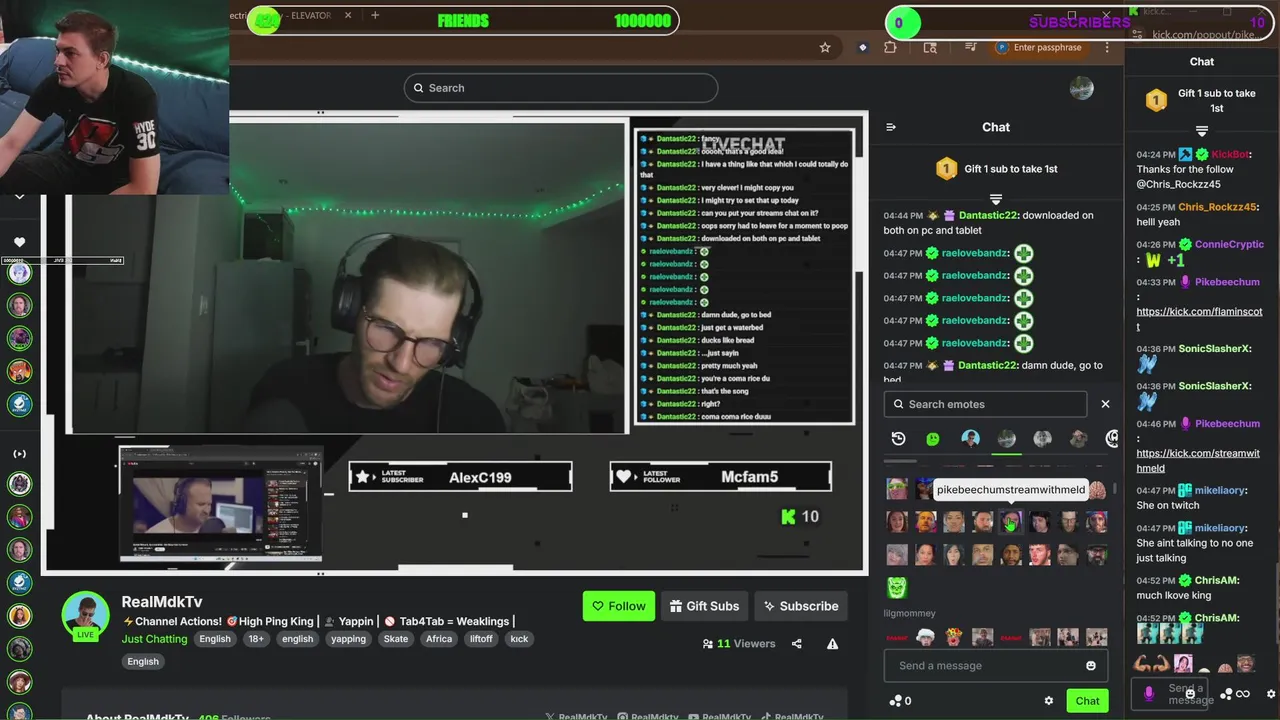
Task: Click username Chris_Rockzz45 in popout chat
Action: tap(1216, 207)
